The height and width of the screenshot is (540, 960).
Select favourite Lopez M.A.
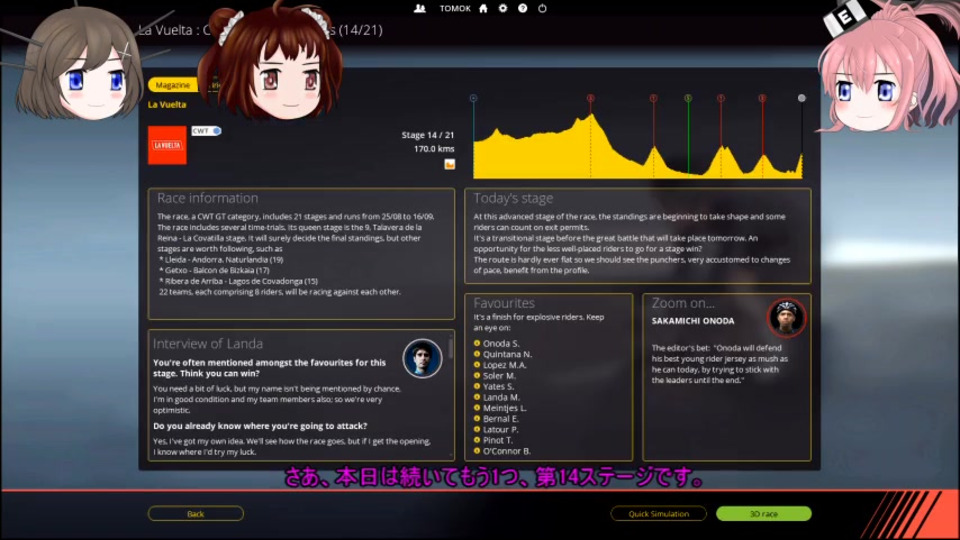[x=504, y=365]
